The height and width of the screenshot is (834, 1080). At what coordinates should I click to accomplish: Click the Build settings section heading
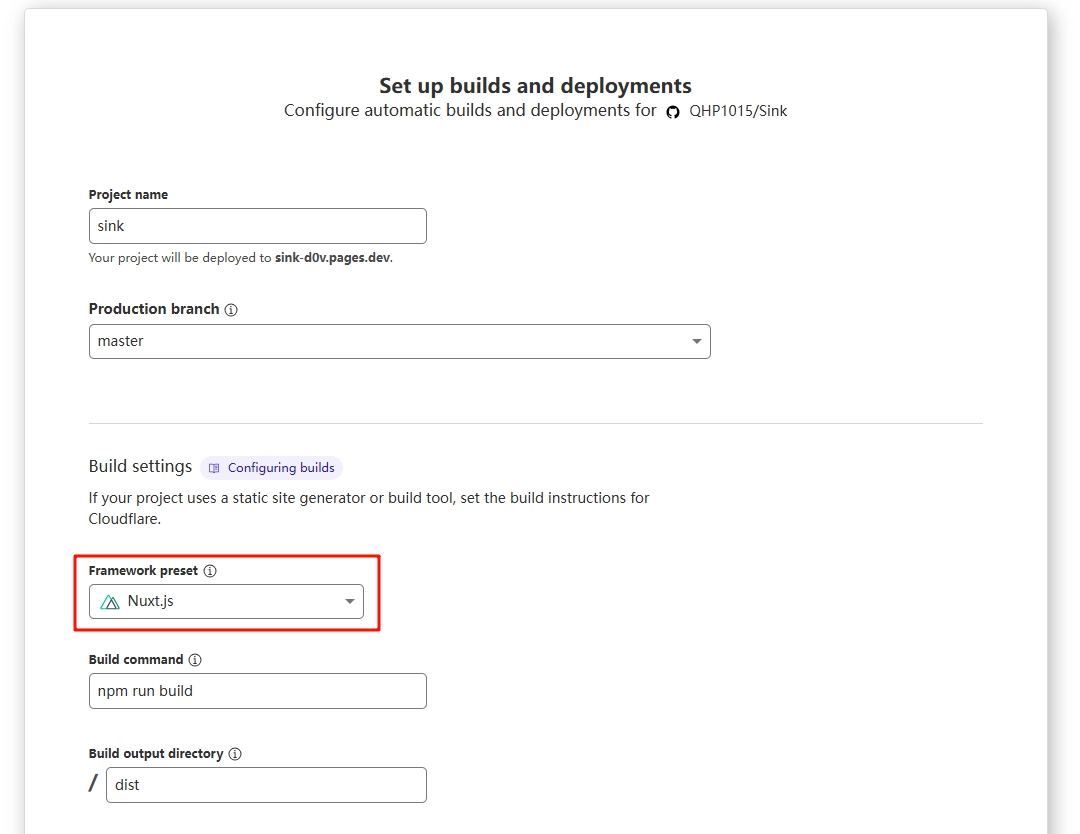[140, 466]
